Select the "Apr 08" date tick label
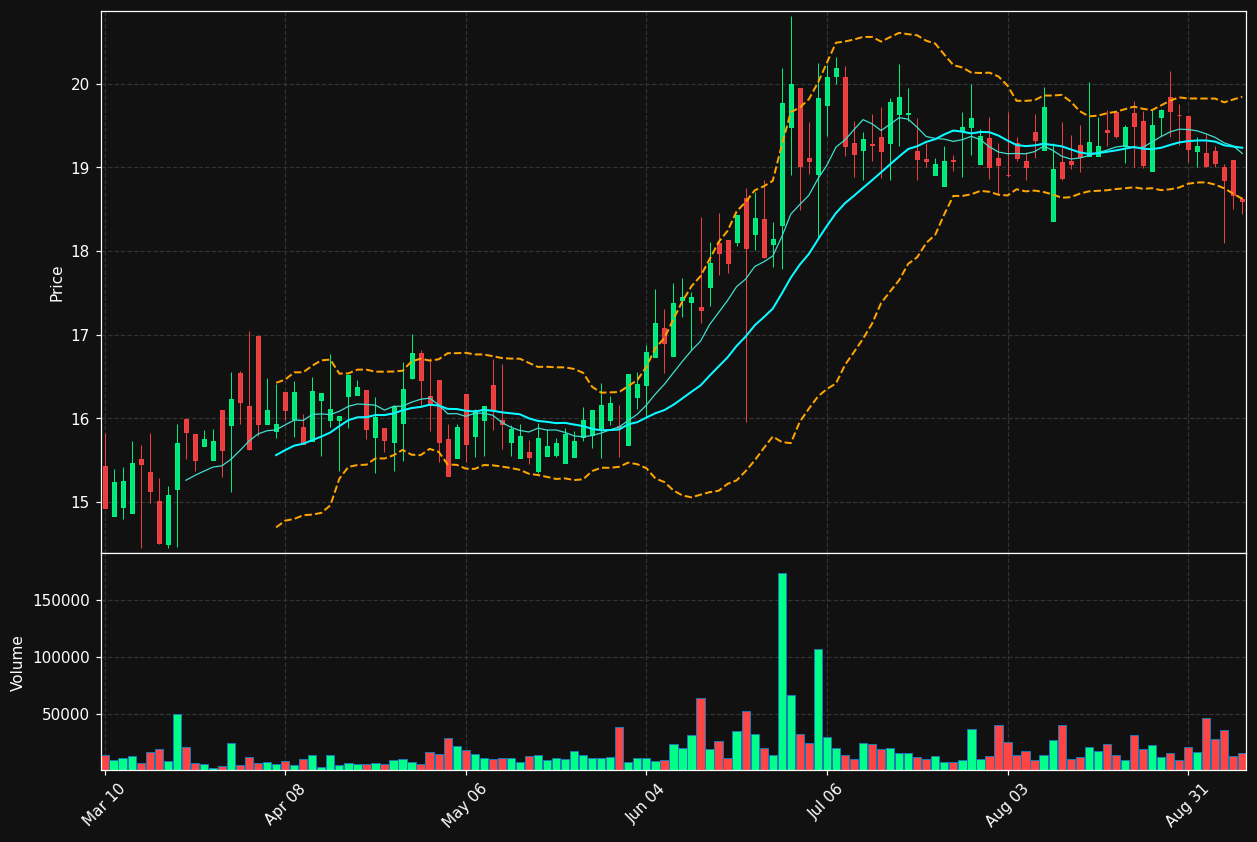 coord(285,804)
